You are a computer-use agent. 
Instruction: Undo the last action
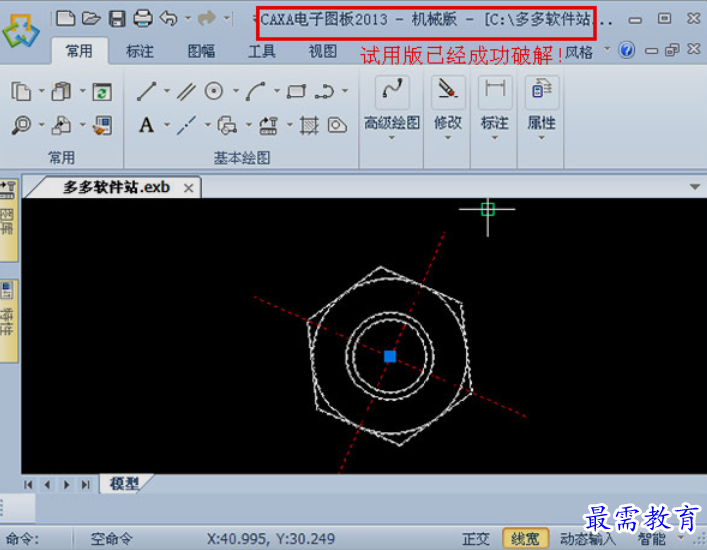pos(169,18)
